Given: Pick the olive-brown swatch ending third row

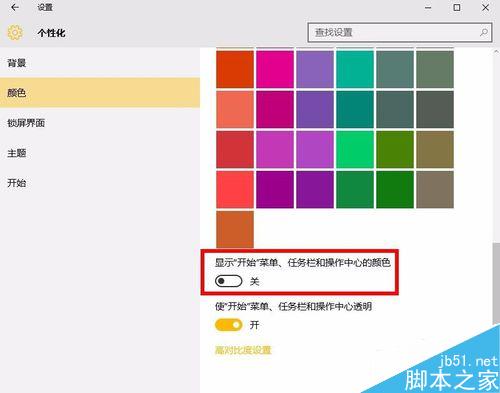Looking at the screenshot, I should coord(435,149).
